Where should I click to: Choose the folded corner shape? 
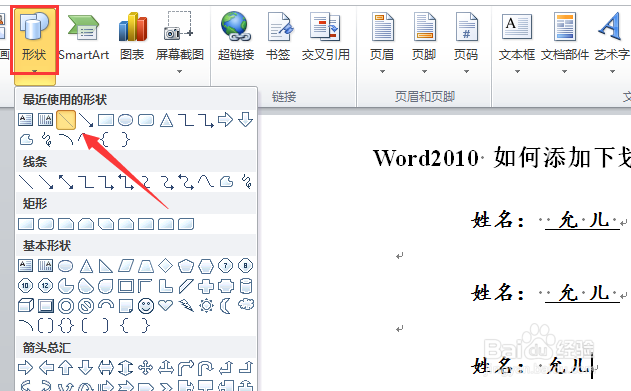point(126,306)
